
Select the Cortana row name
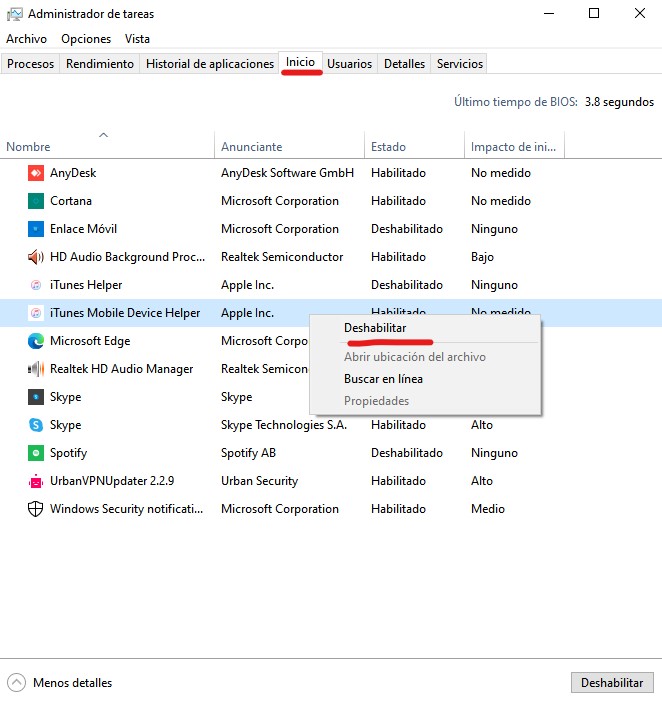pyautogui.click(x=71, y=201)
